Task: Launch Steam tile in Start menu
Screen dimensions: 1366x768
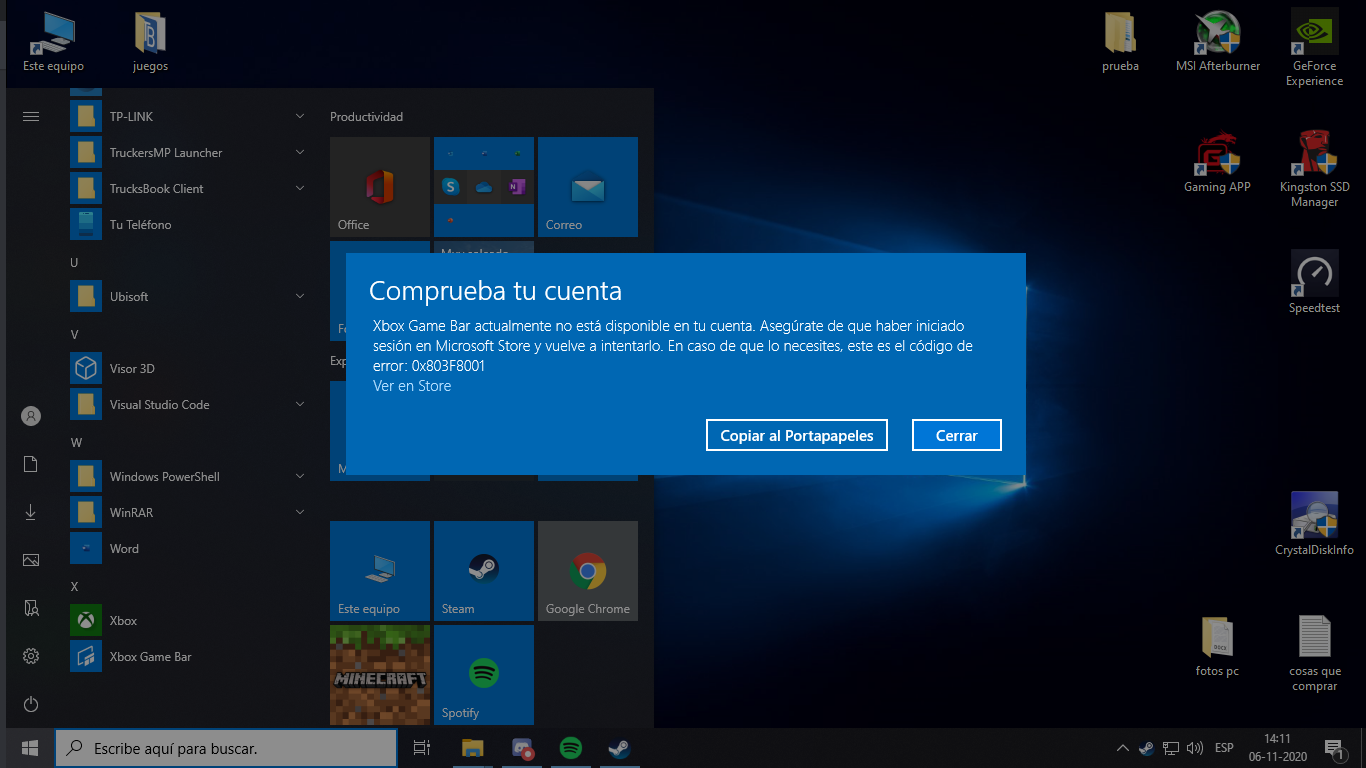Action: coord(484,571)
